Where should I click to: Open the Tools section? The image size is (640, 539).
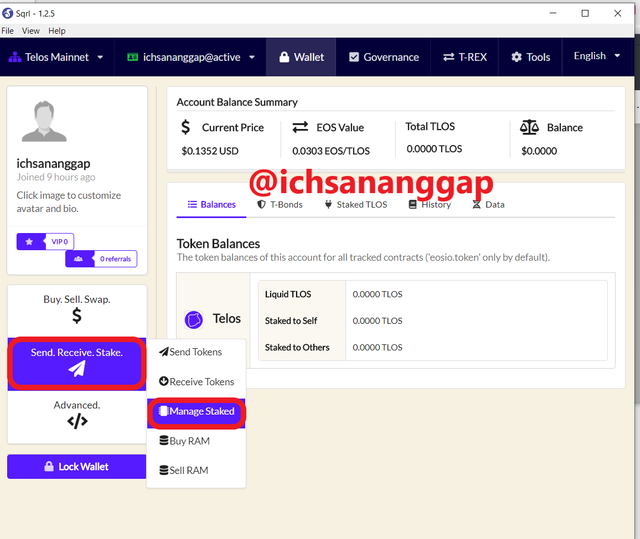(x=531, y=57)
